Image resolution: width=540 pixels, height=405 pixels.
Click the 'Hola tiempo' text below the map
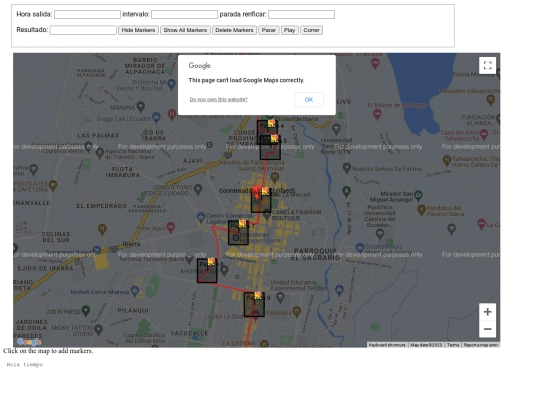[25, 365]
